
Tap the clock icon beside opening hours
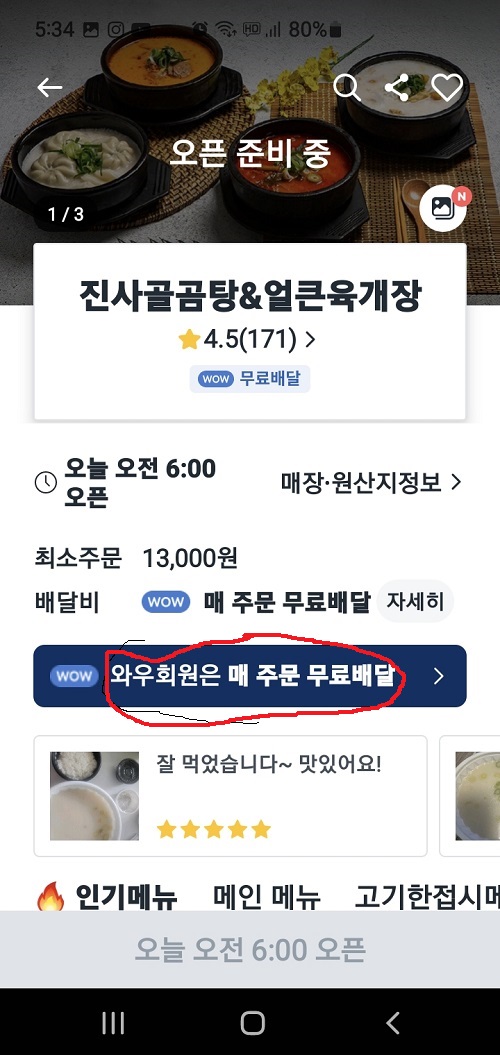[46, 482]
